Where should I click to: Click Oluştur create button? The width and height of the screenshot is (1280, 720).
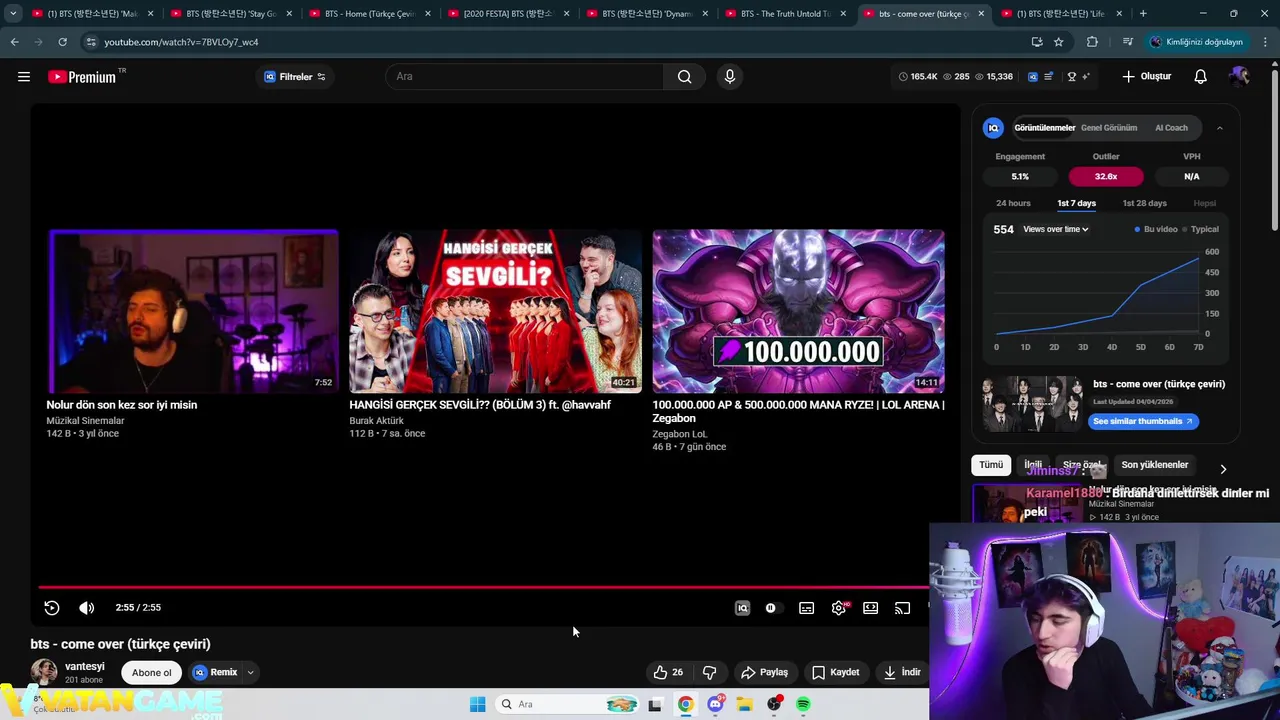(1147, 77)
